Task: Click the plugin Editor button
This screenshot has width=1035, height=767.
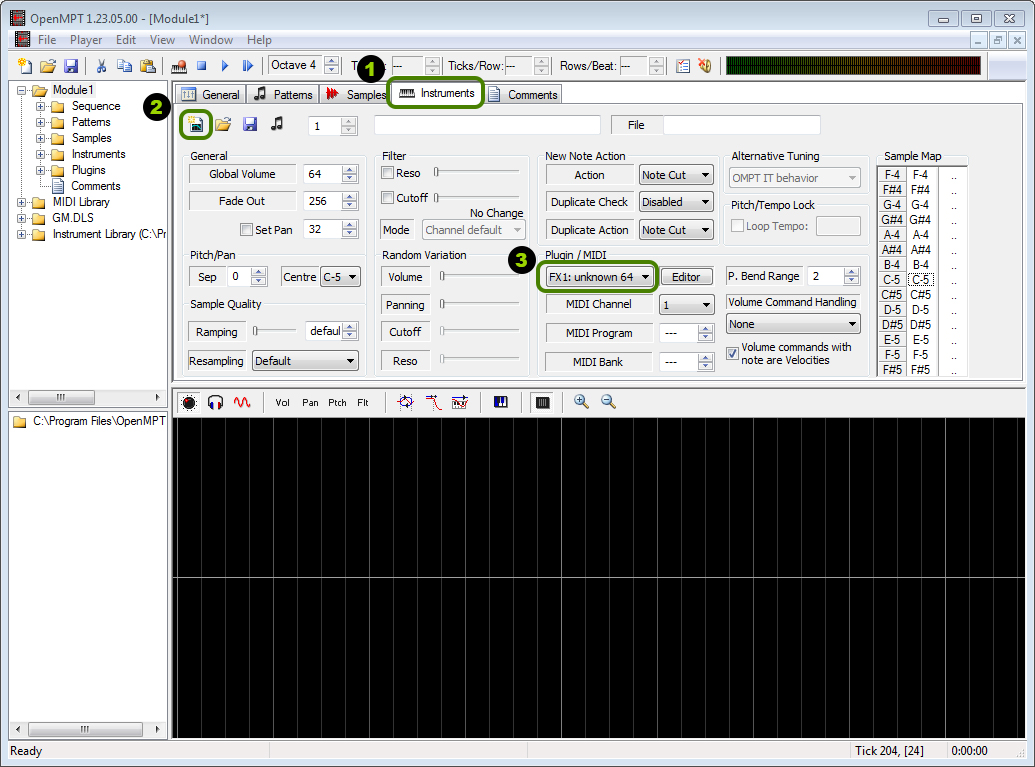Action: 686,277
